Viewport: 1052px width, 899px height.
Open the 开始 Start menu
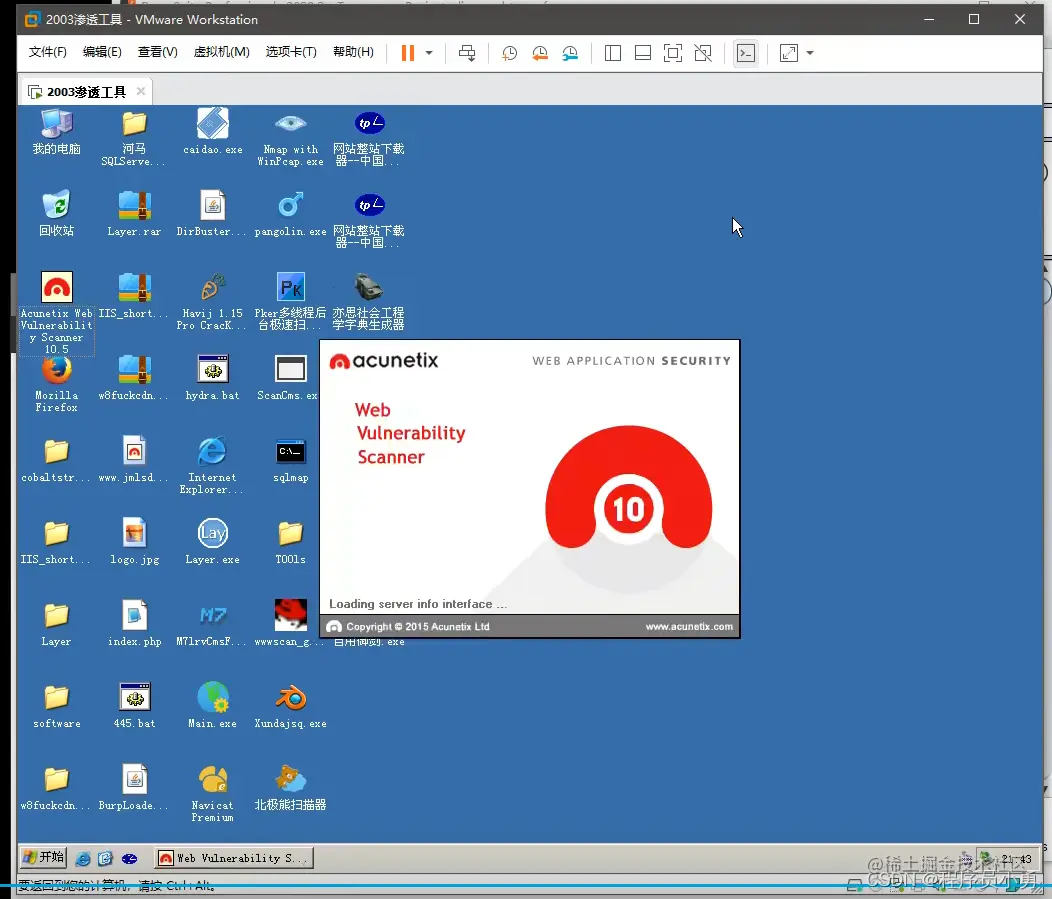[x=44, y=857]
